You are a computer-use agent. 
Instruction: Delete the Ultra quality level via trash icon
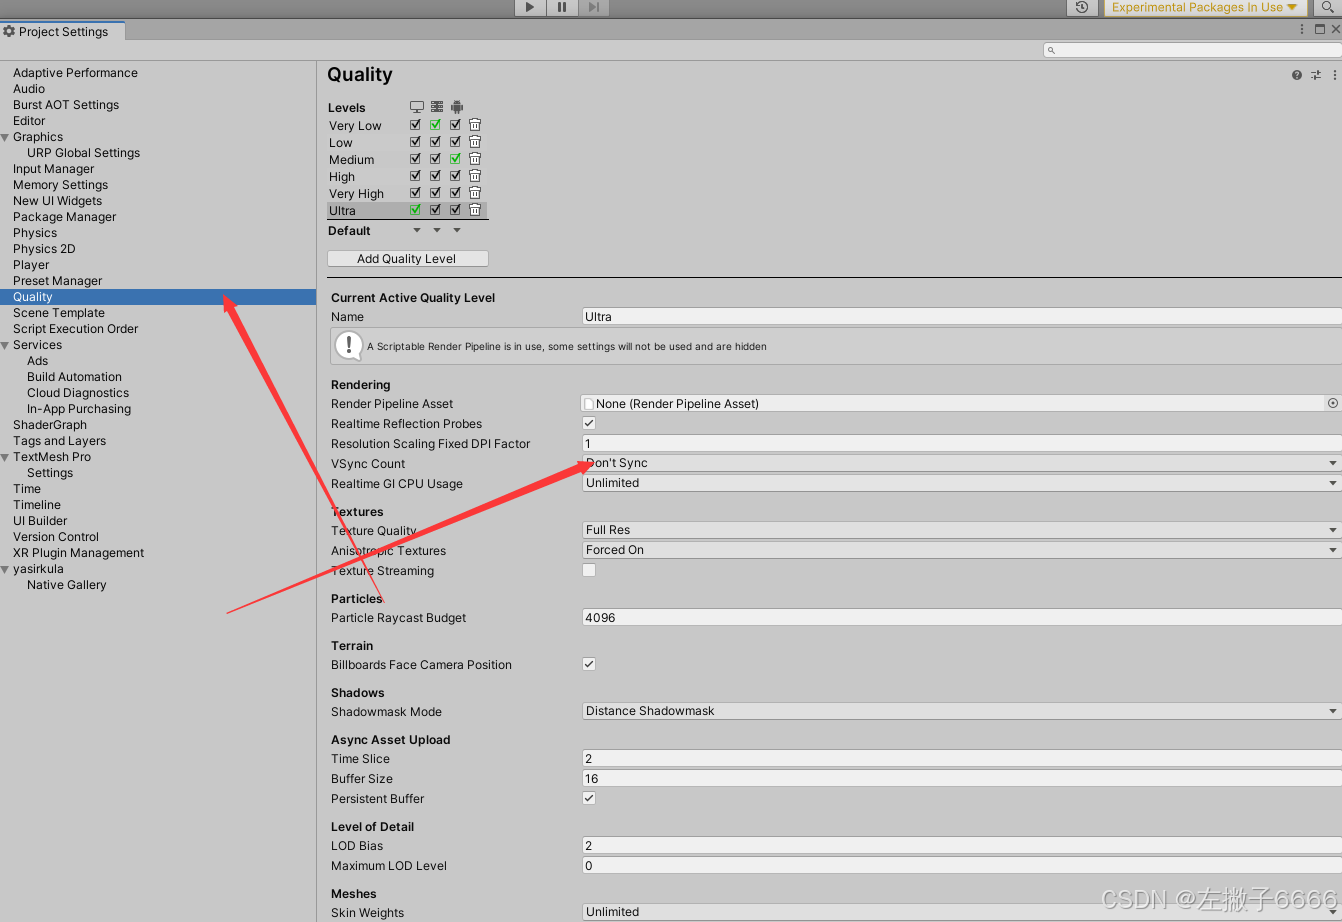(x=474, y=209)
